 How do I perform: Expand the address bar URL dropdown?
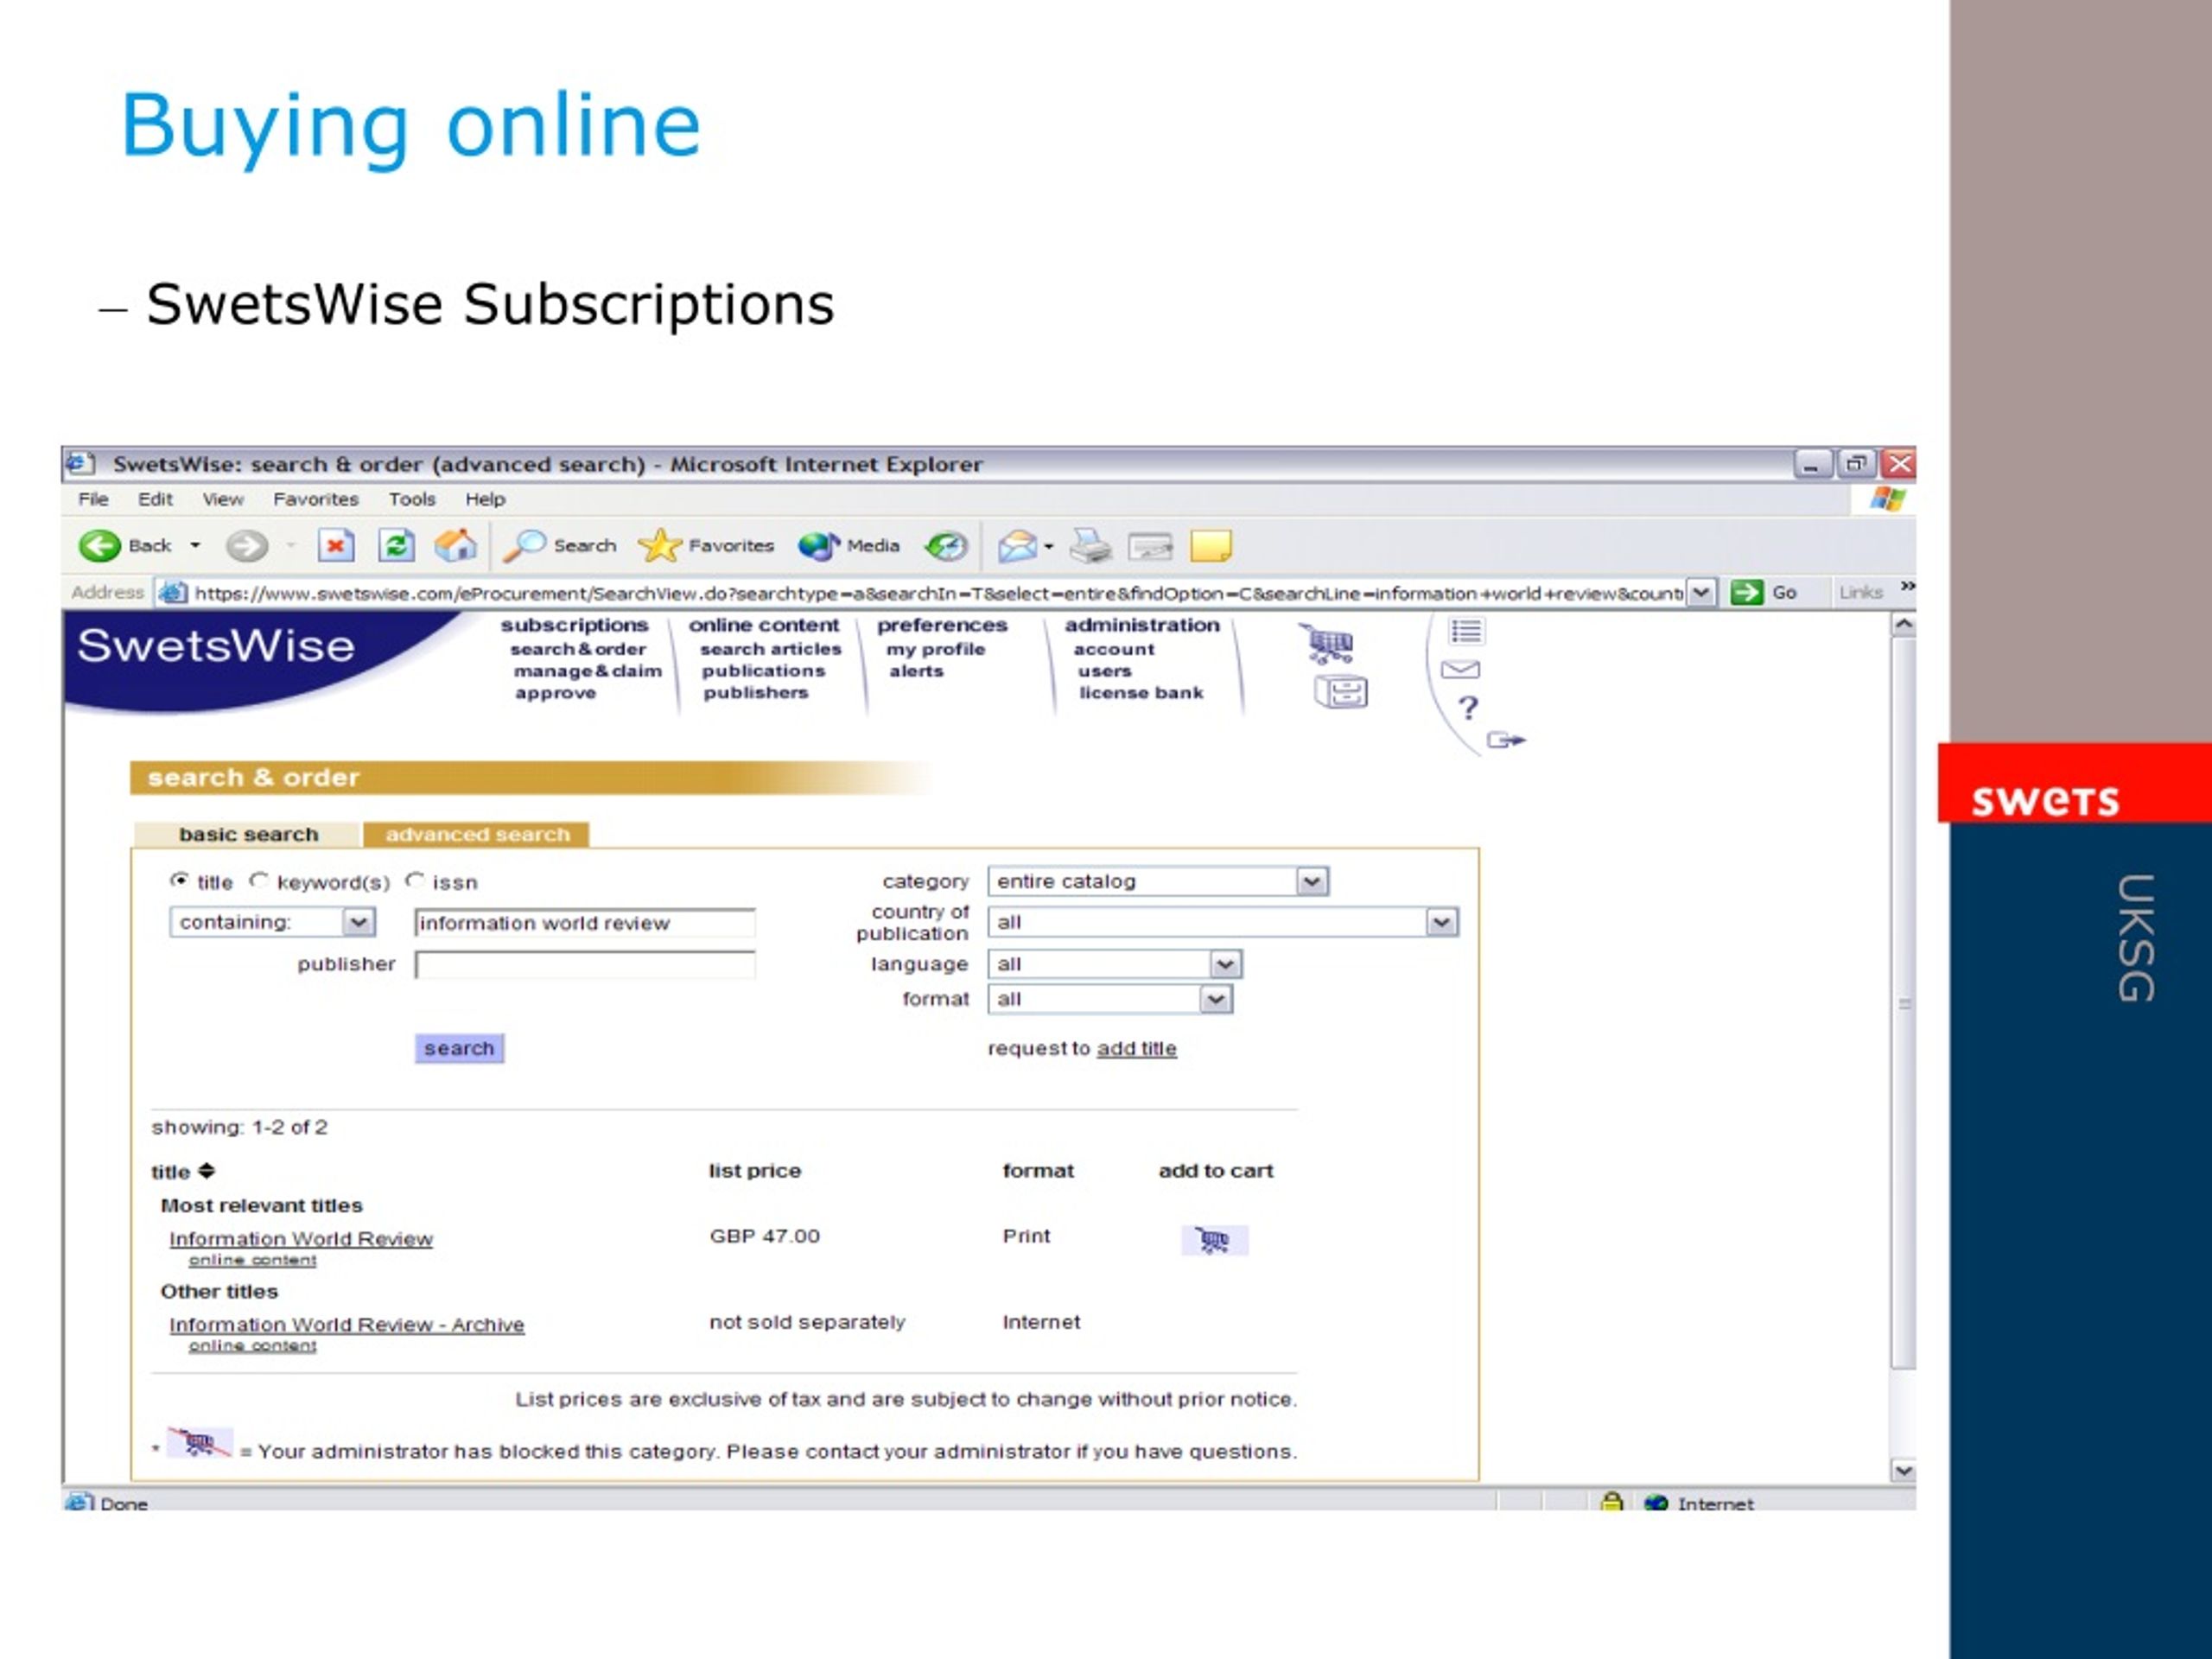pyautogui.click(x=1701, y=592)
